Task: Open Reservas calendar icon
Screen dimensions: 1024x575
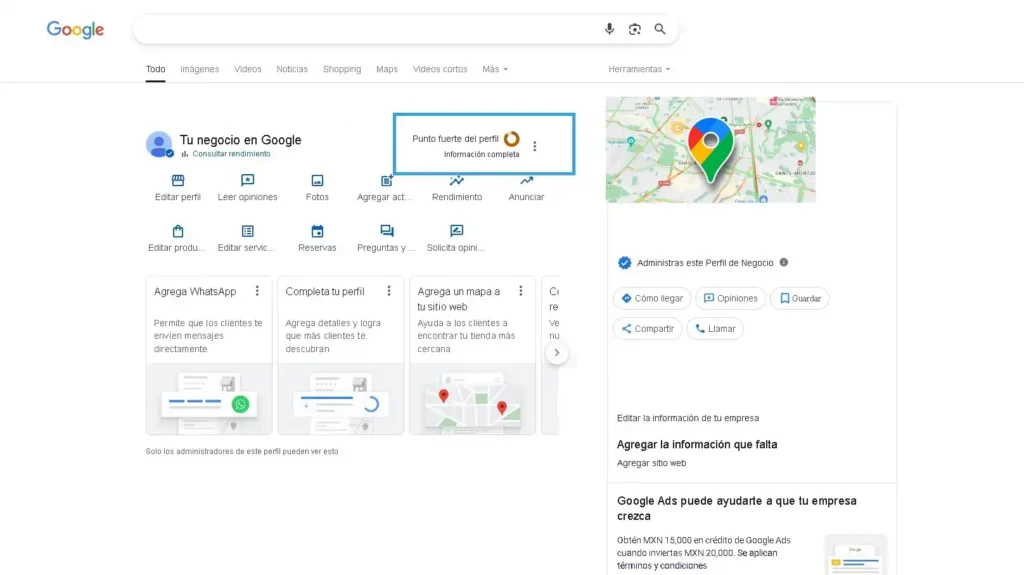Action: tap(317, 231)
